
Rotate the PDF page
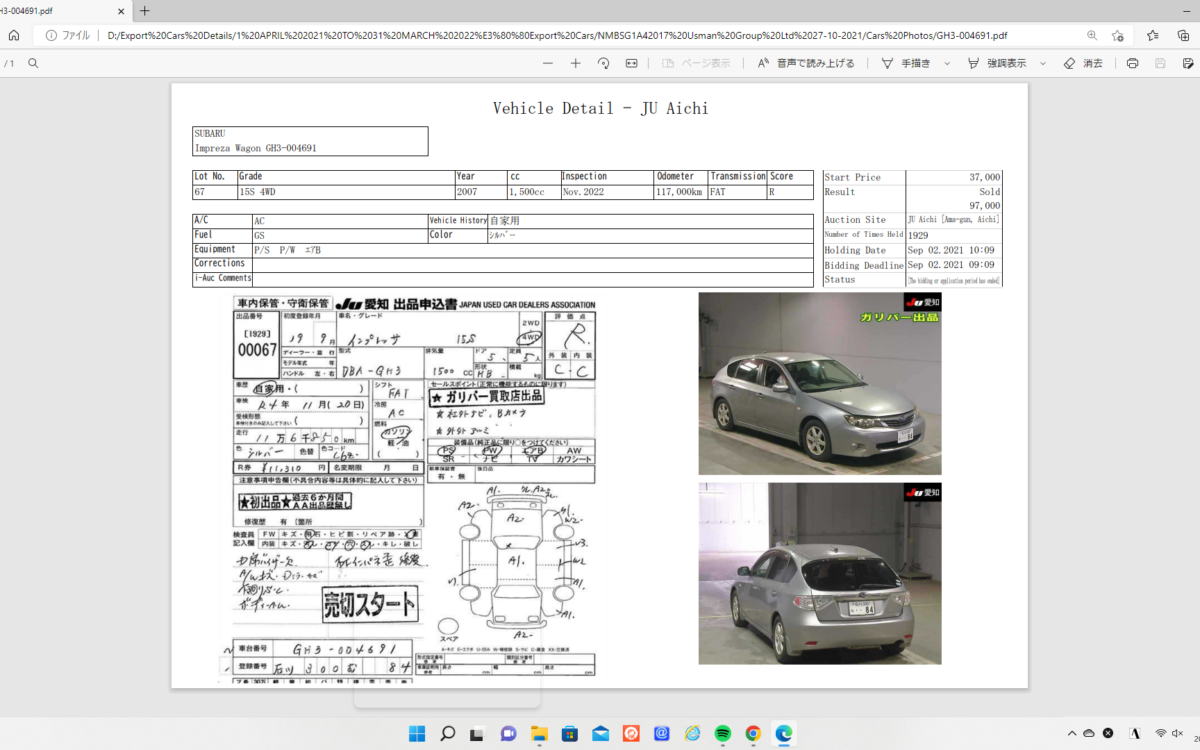[x=603, y=63]
